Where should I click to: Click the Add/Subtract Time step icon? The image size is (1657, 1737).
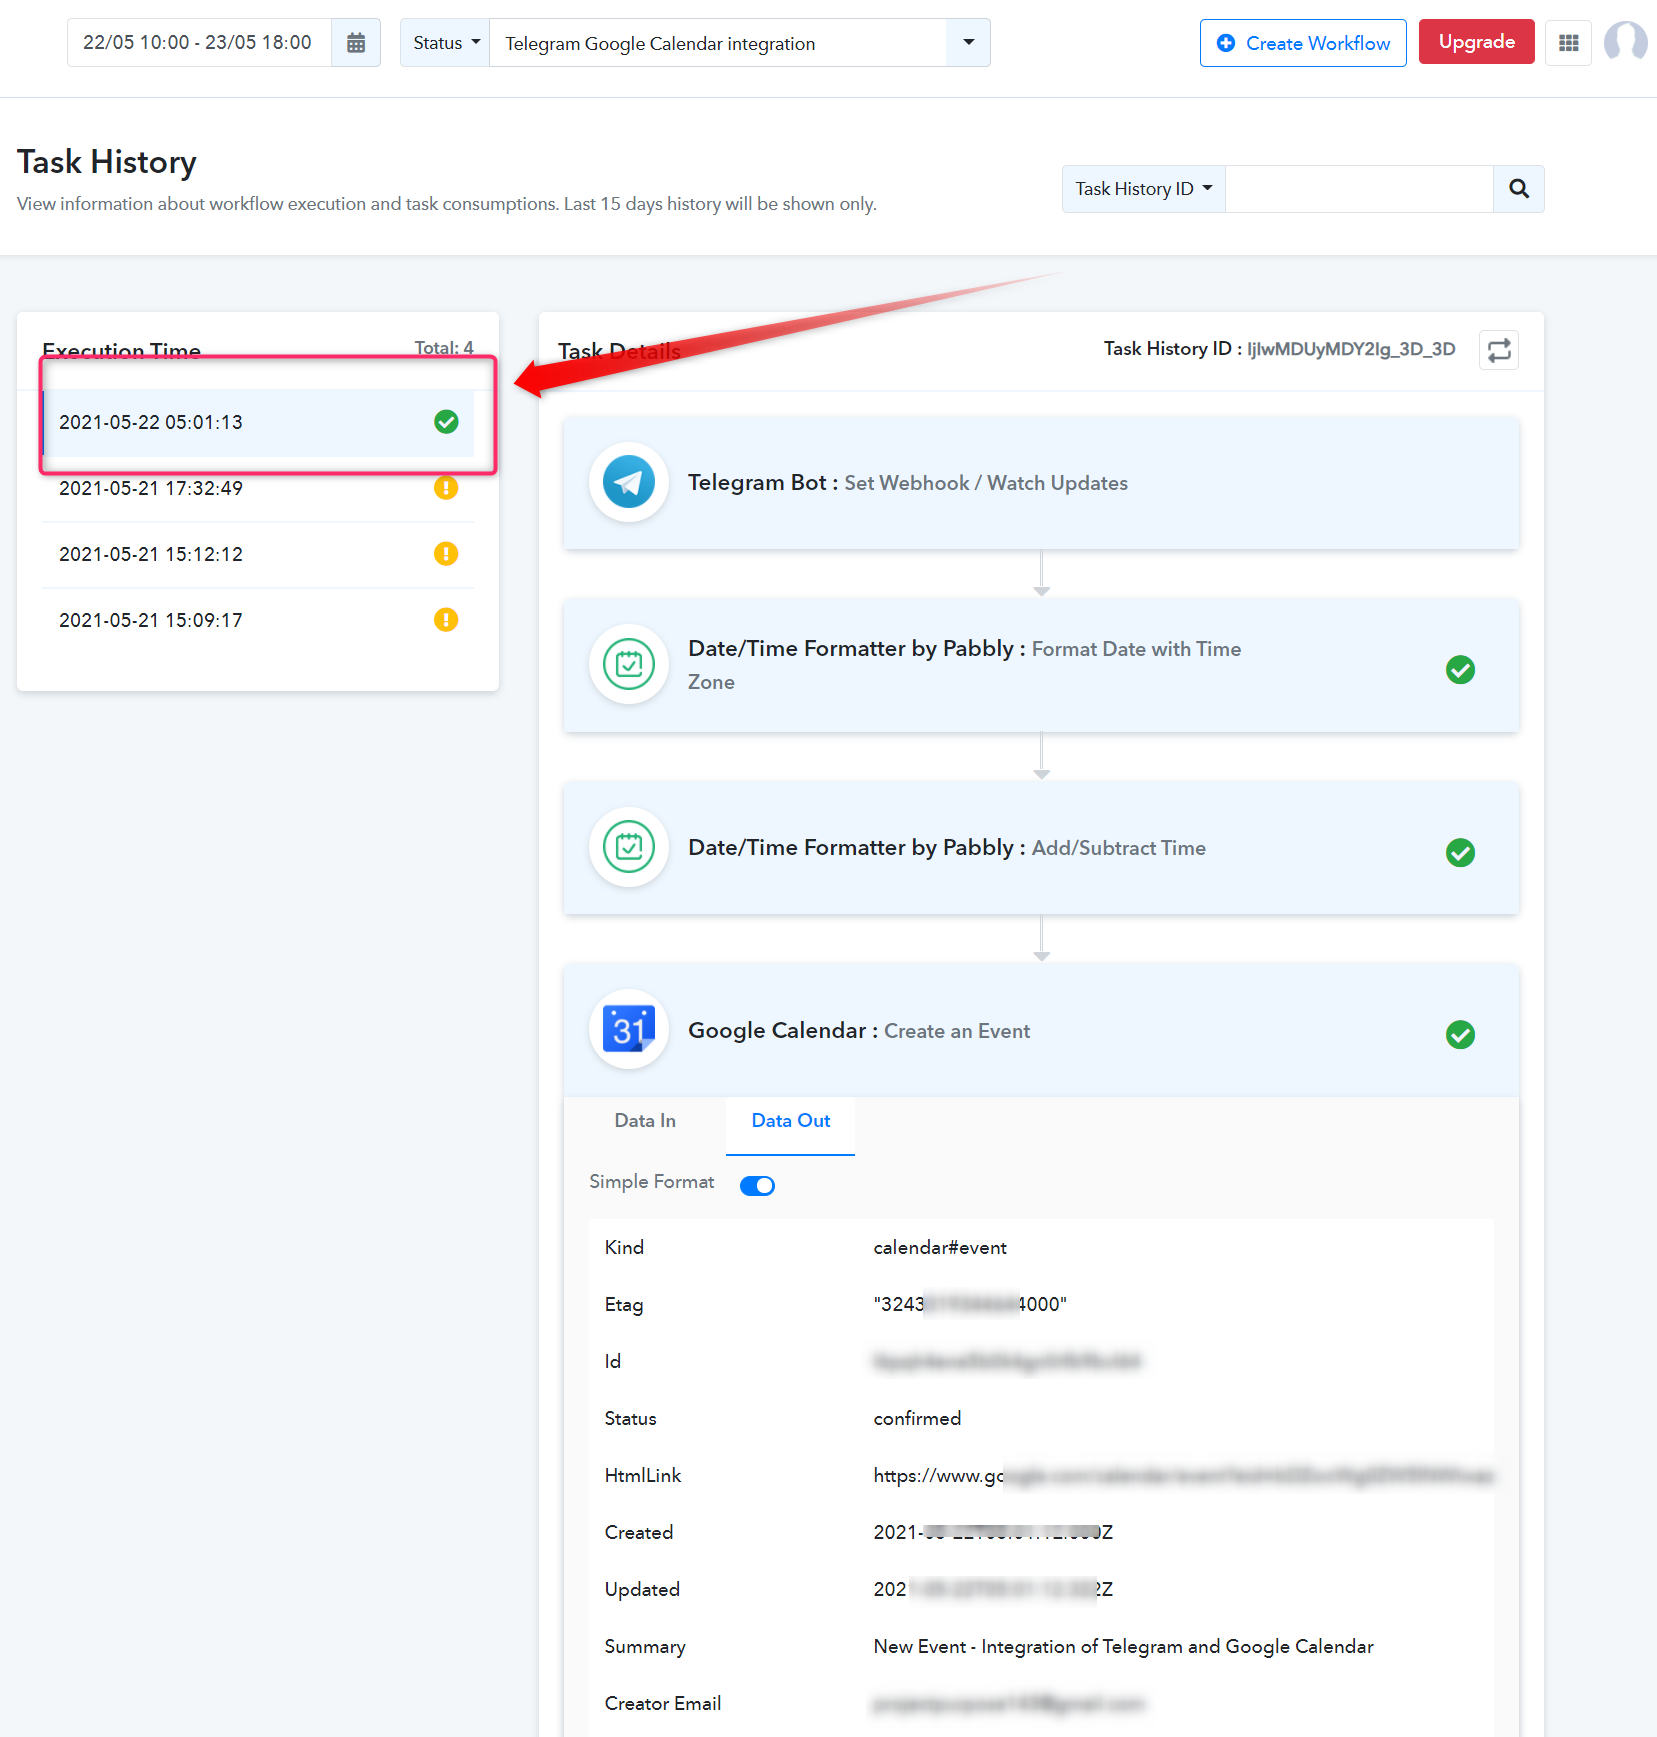click(x=629, y=847)
